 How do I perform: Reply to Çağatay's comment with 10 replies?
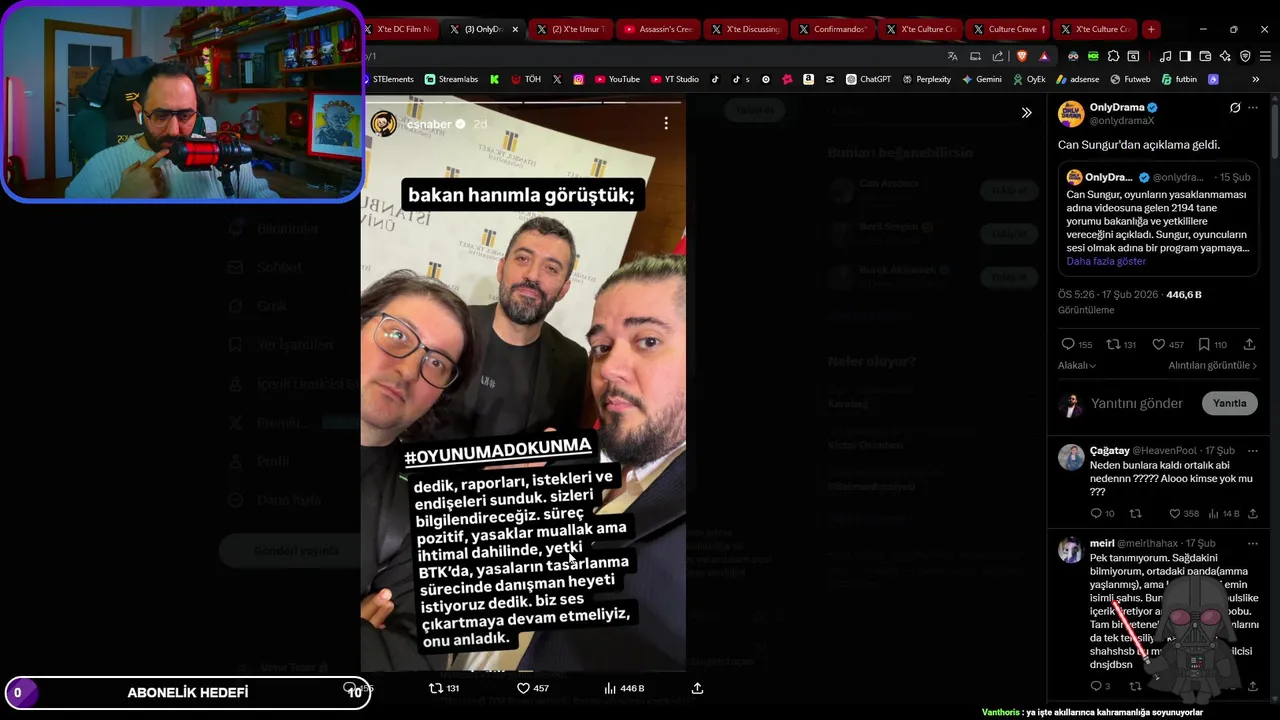click(1096, 514)
